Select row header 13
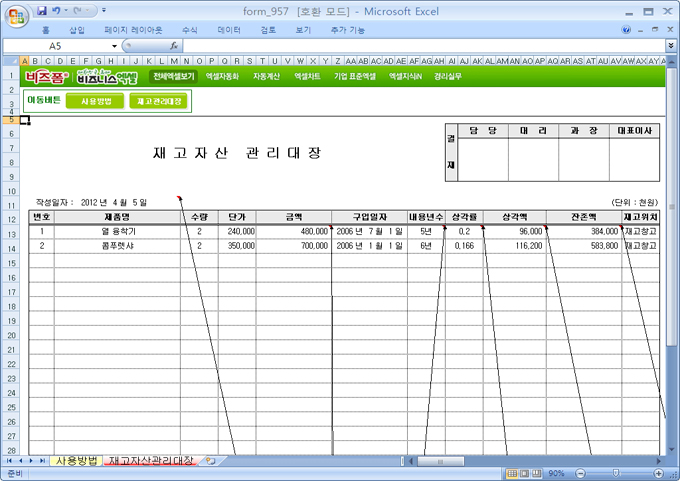 coord(12,234)
